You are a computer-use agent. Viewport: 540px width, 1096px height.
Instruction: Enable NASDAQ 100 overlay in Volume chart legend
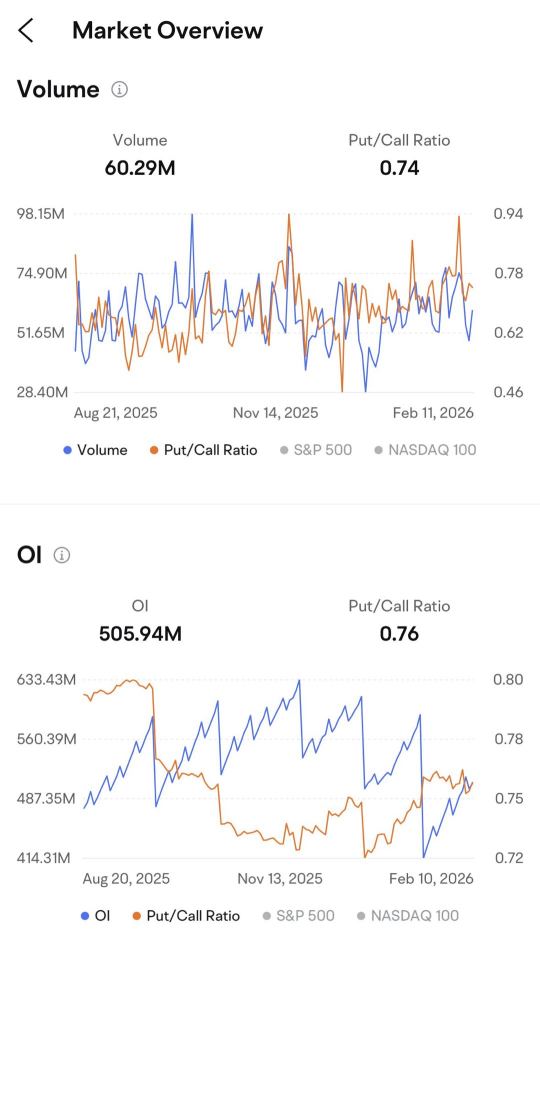(x=425, y=450)
